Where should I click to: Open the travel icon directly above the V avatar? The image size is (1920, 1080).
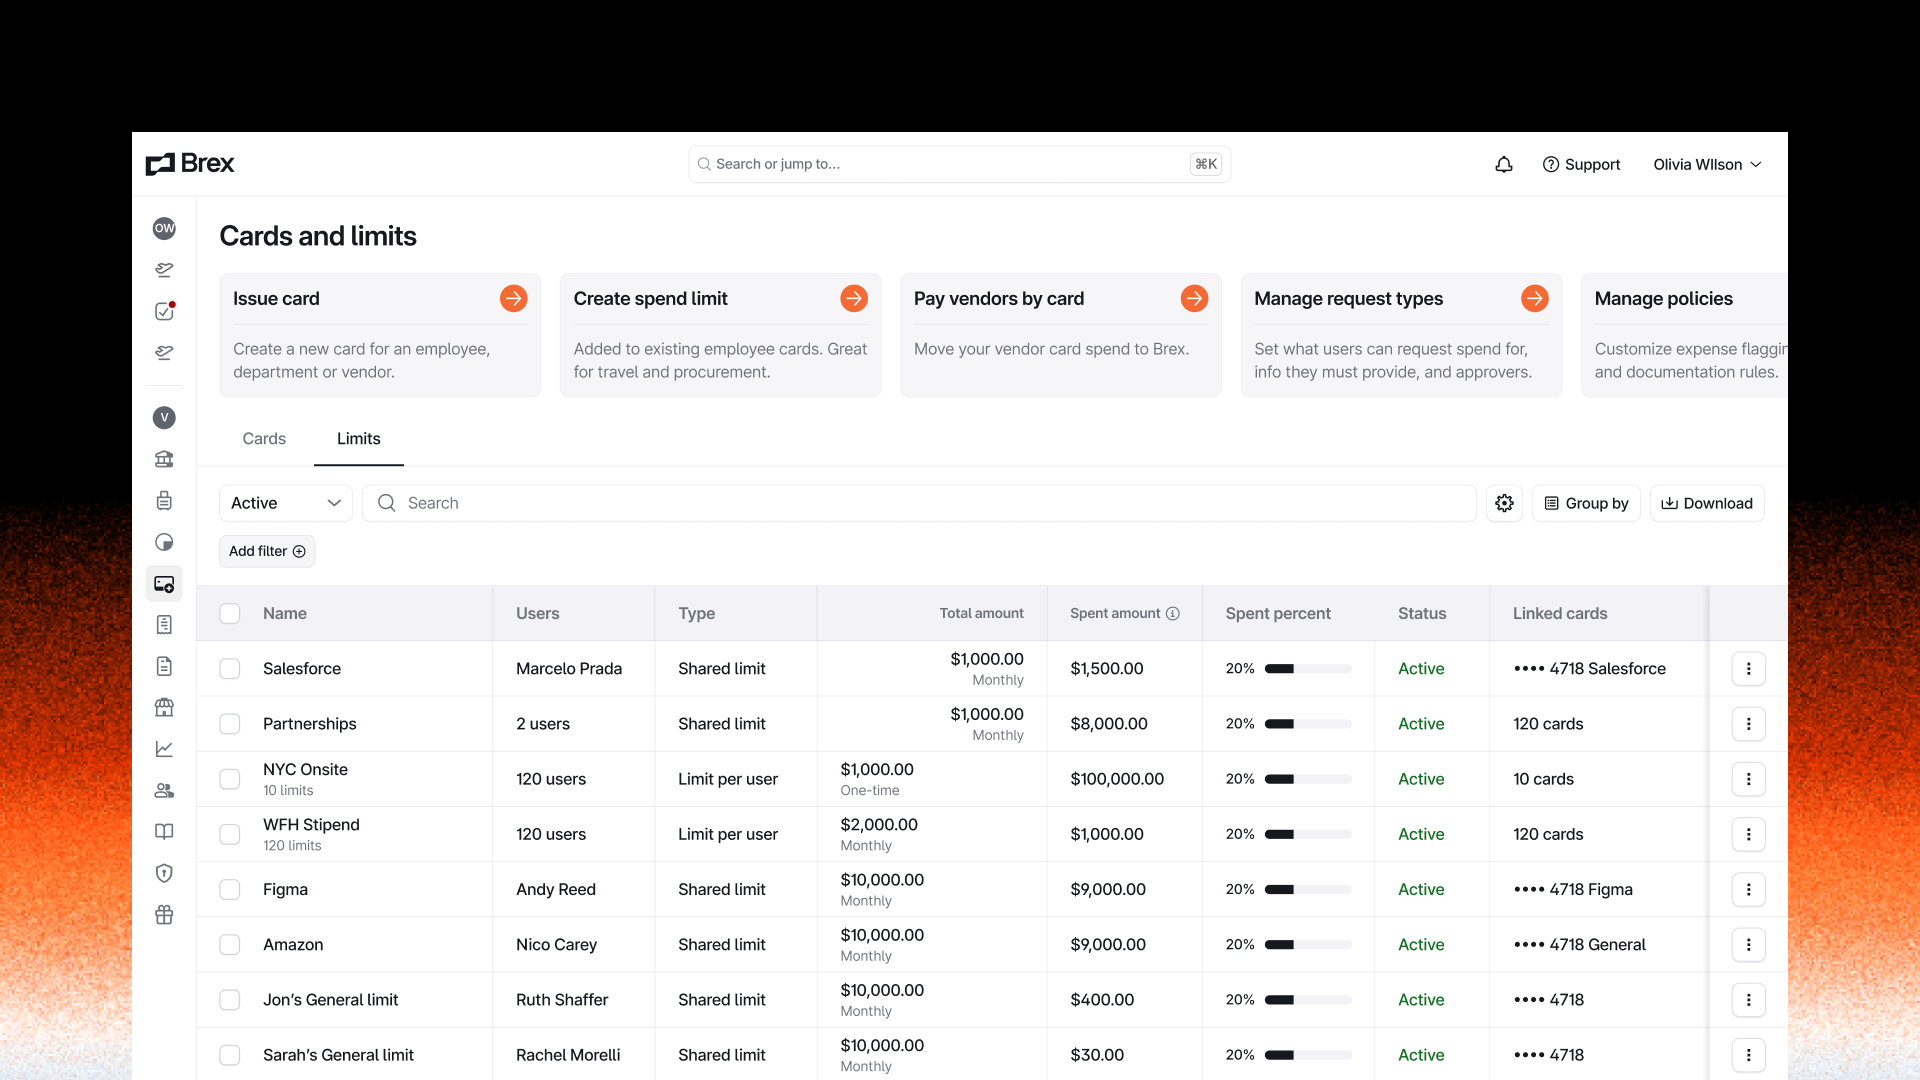click(164, 353)
